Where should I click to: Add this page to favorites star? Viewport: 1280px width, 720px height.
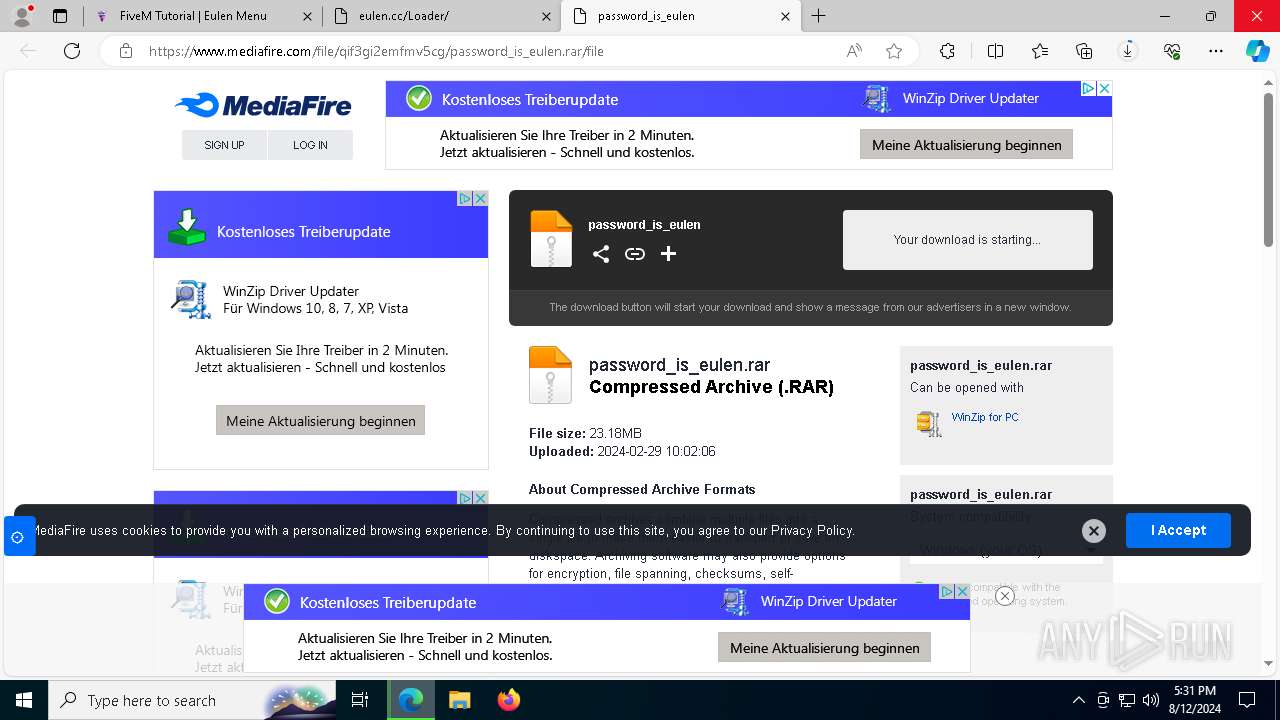[x=894, y=51]
